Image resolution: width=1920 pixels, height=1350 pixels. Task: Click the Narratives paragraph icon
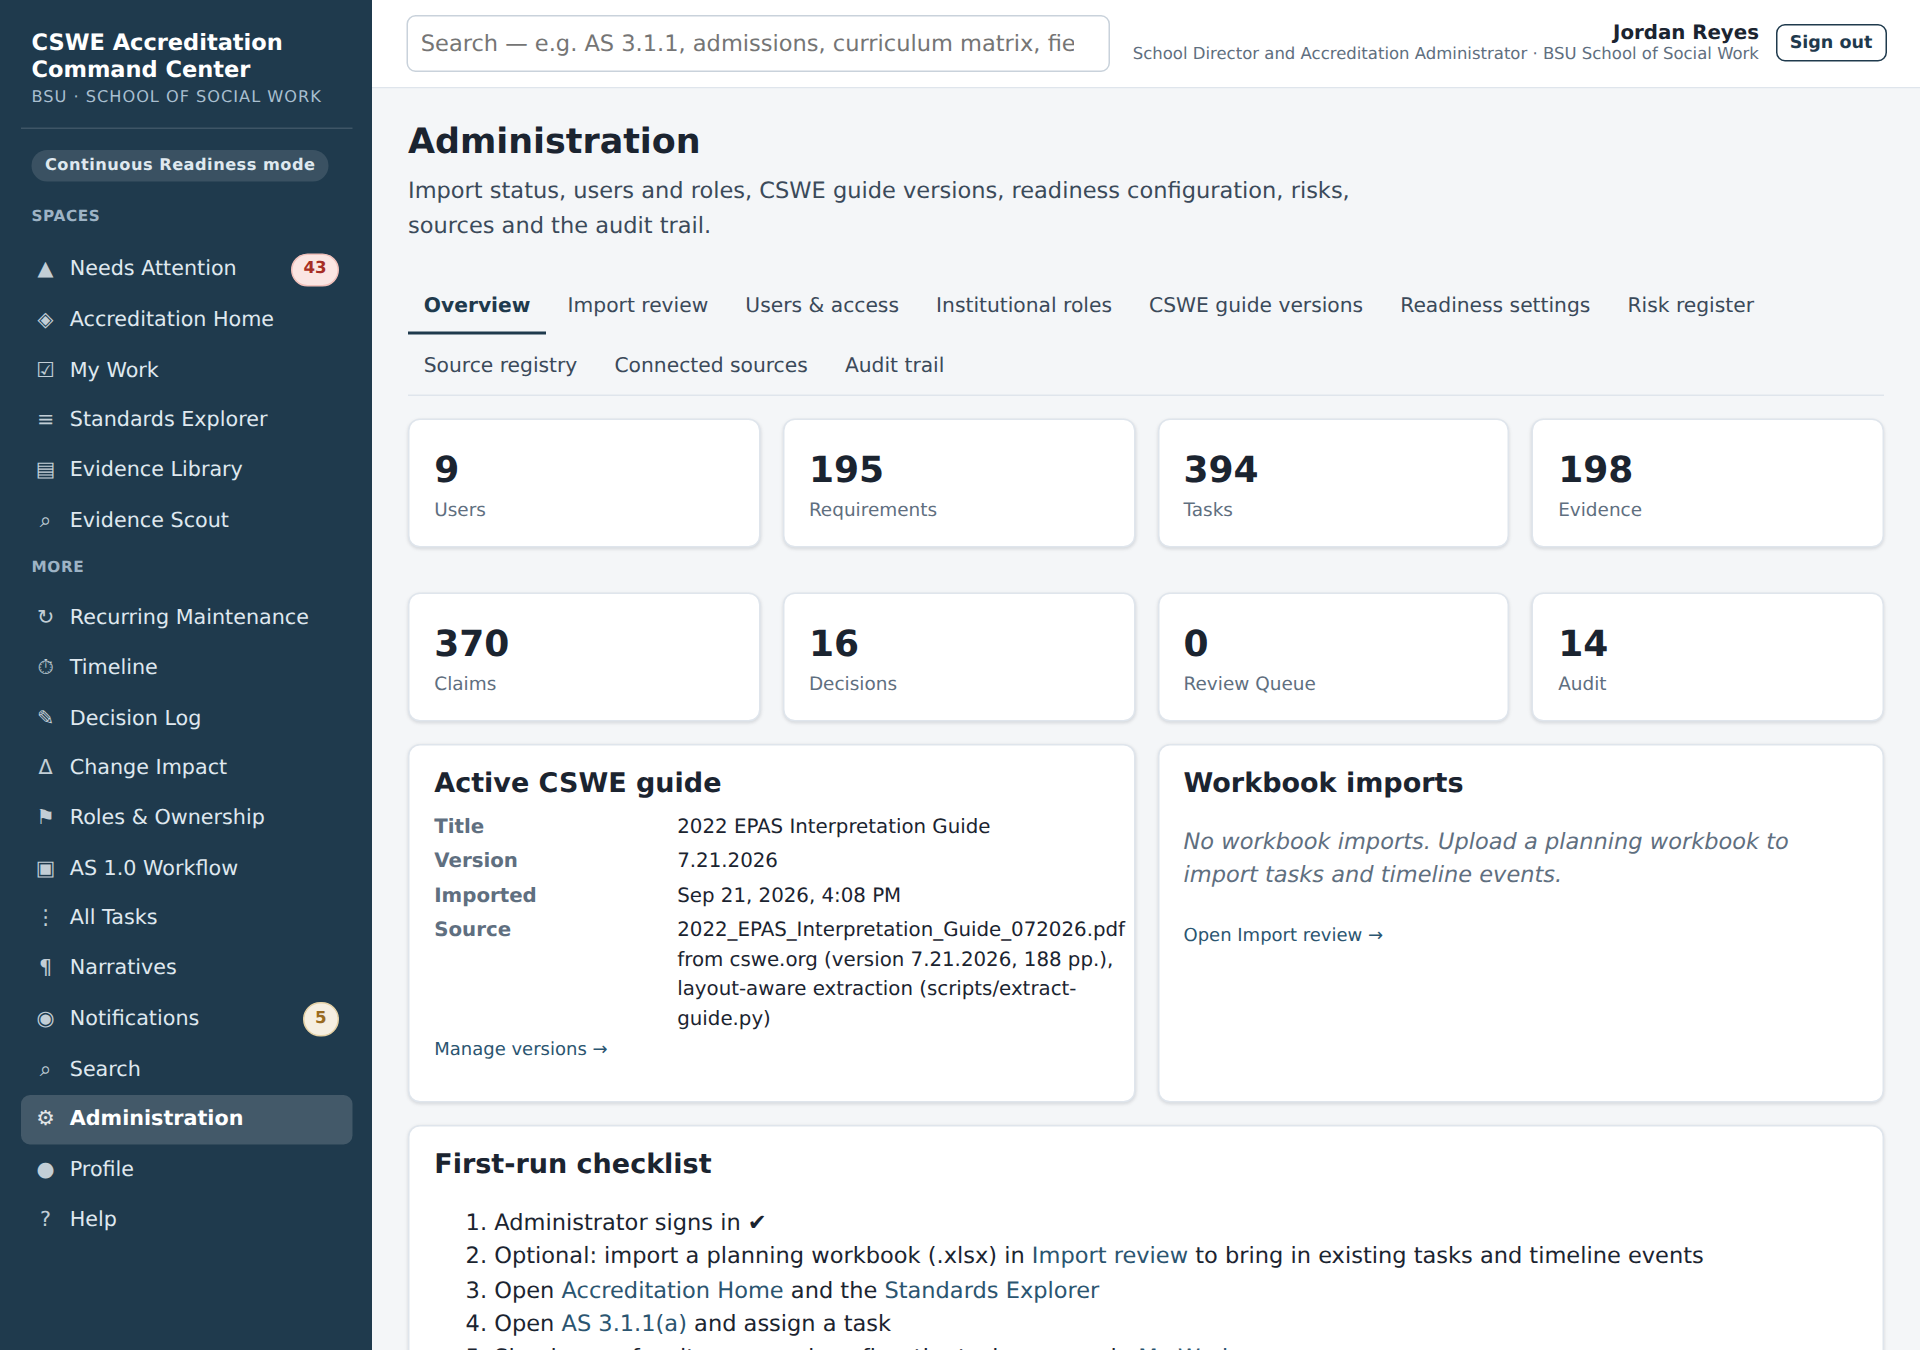click(x=45, y=967)
